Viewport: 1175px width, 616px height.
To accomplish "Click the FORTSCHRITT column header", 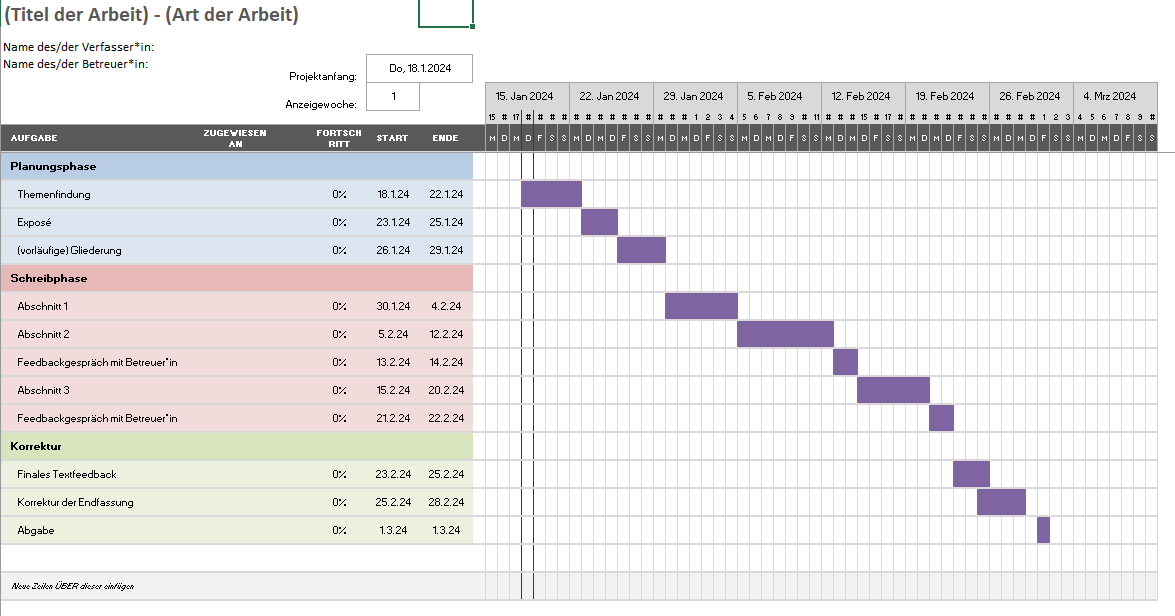I will click(339, 138).
